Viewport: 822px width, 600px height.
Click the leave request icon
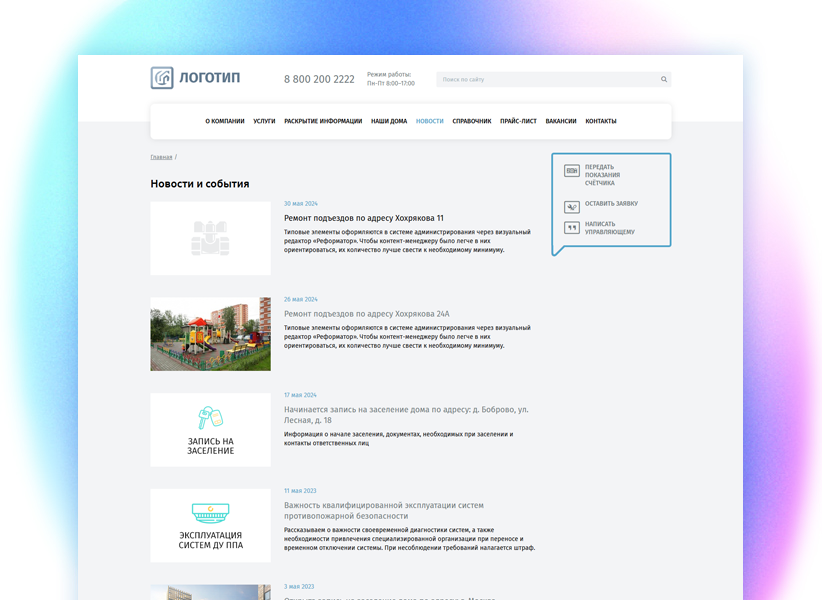[572, 207]
